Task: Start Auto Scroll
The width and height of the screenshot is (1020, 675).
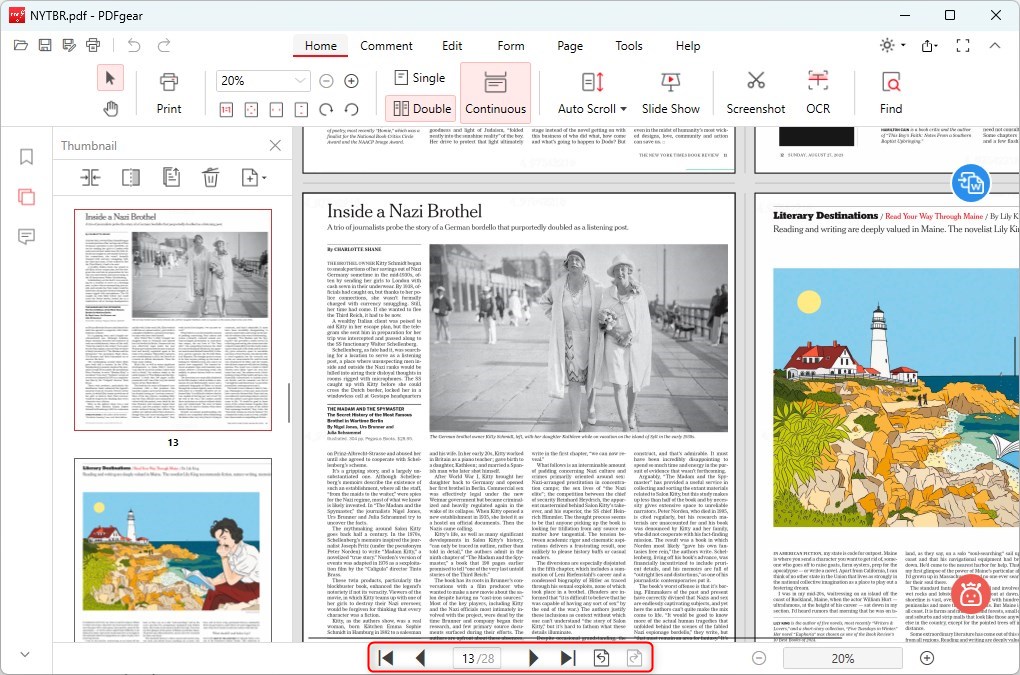Action: [x=586, y=93]
